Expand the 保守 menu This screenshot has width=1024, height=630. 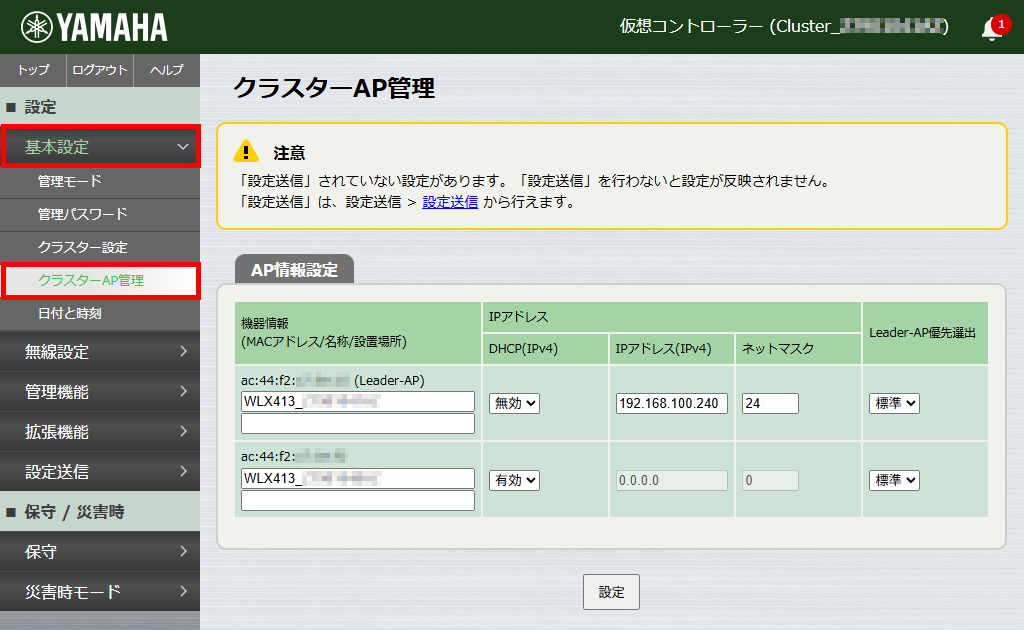point(100,551)
